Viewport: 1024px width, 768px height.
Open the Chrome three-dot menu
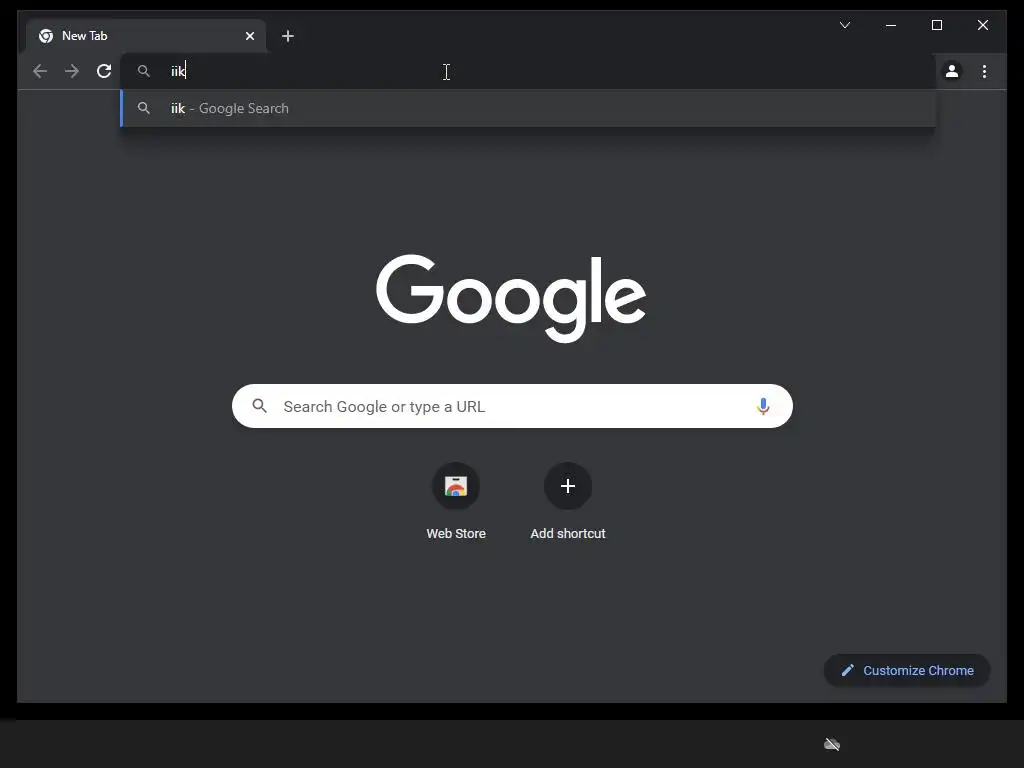pos(984,71)
